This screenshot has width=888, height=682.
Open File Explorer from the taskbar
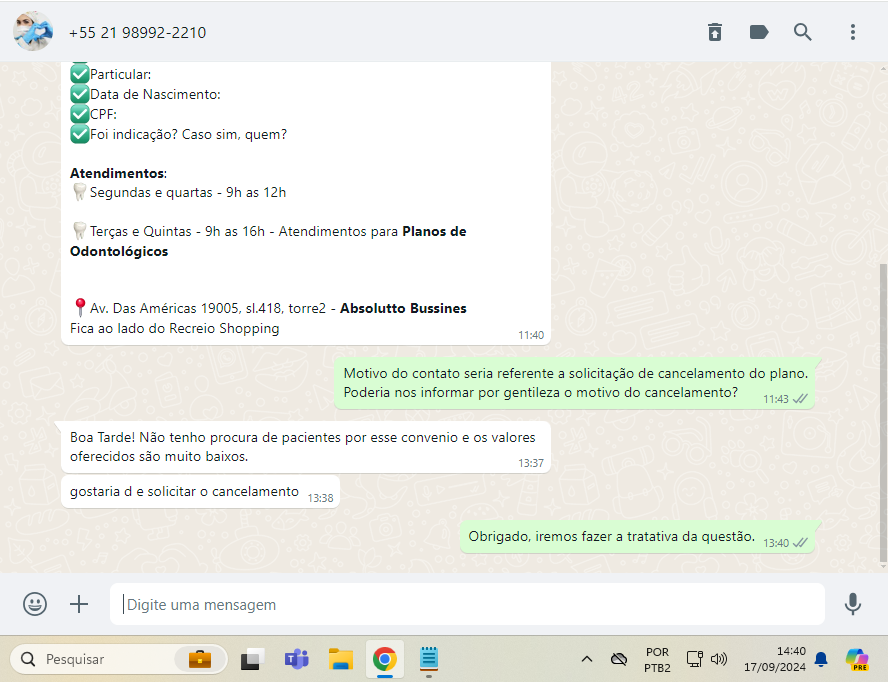[x=340, y=659]
